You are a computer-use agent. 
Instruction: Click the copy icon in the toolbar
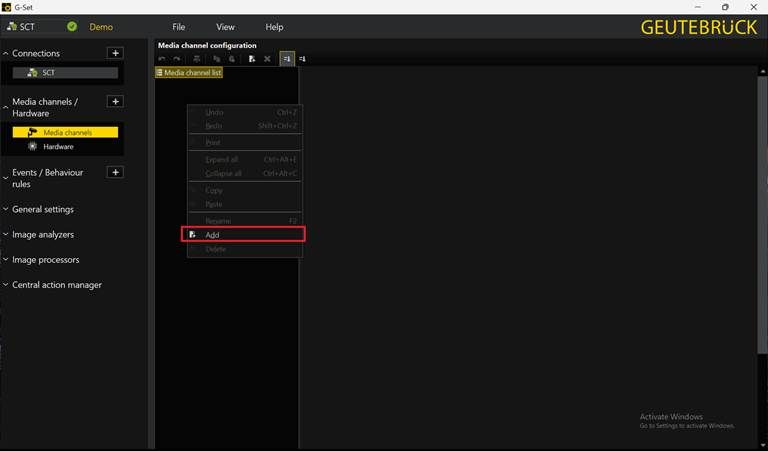pyautogui.click(x=216, y=59)
